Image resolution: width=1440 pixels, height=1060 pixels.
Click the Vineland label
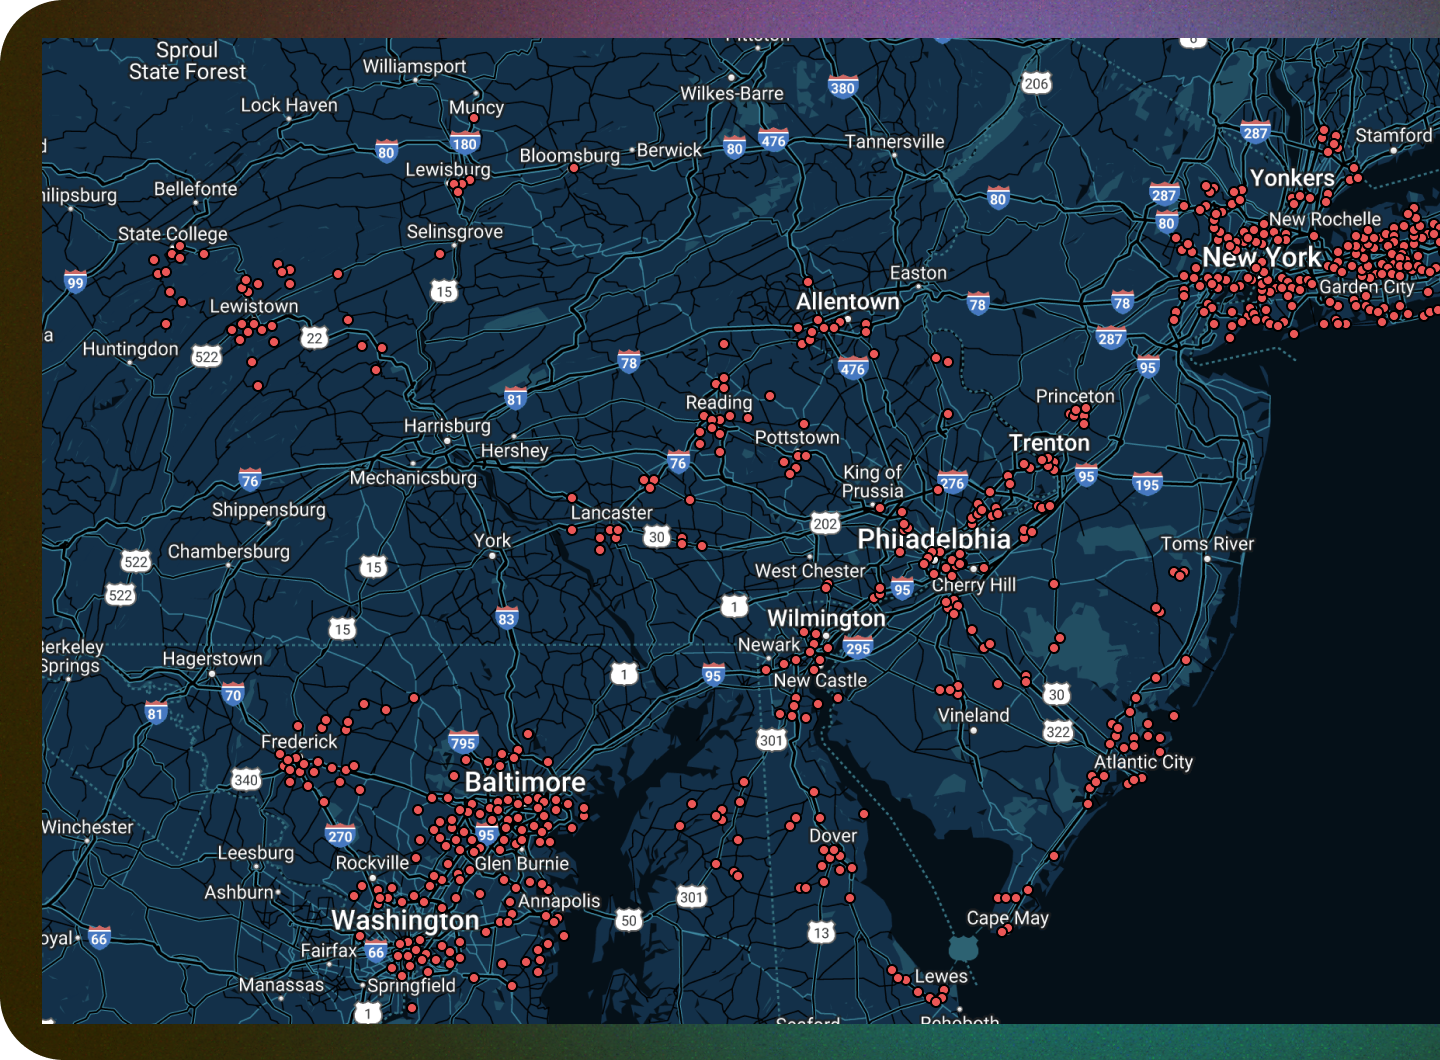(973, 715)
